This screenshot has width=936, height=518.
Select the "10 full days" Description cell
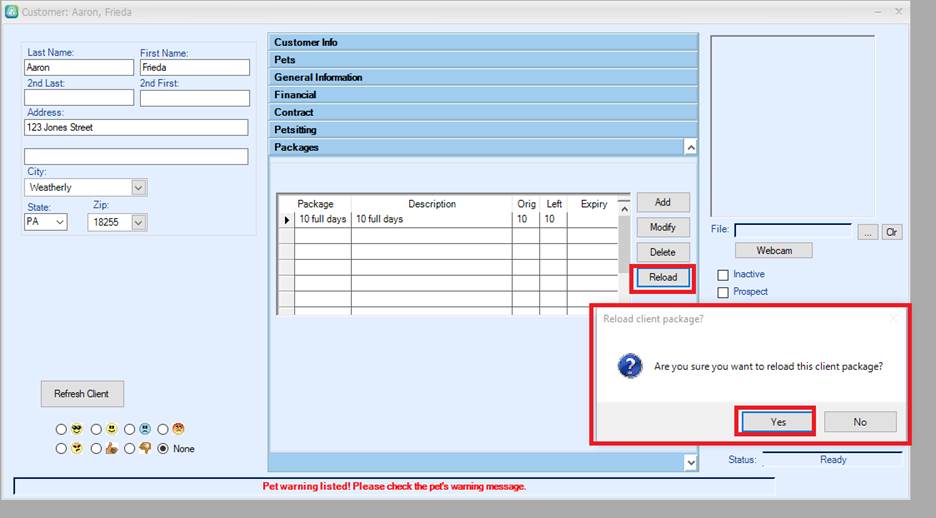click(432, 220)
